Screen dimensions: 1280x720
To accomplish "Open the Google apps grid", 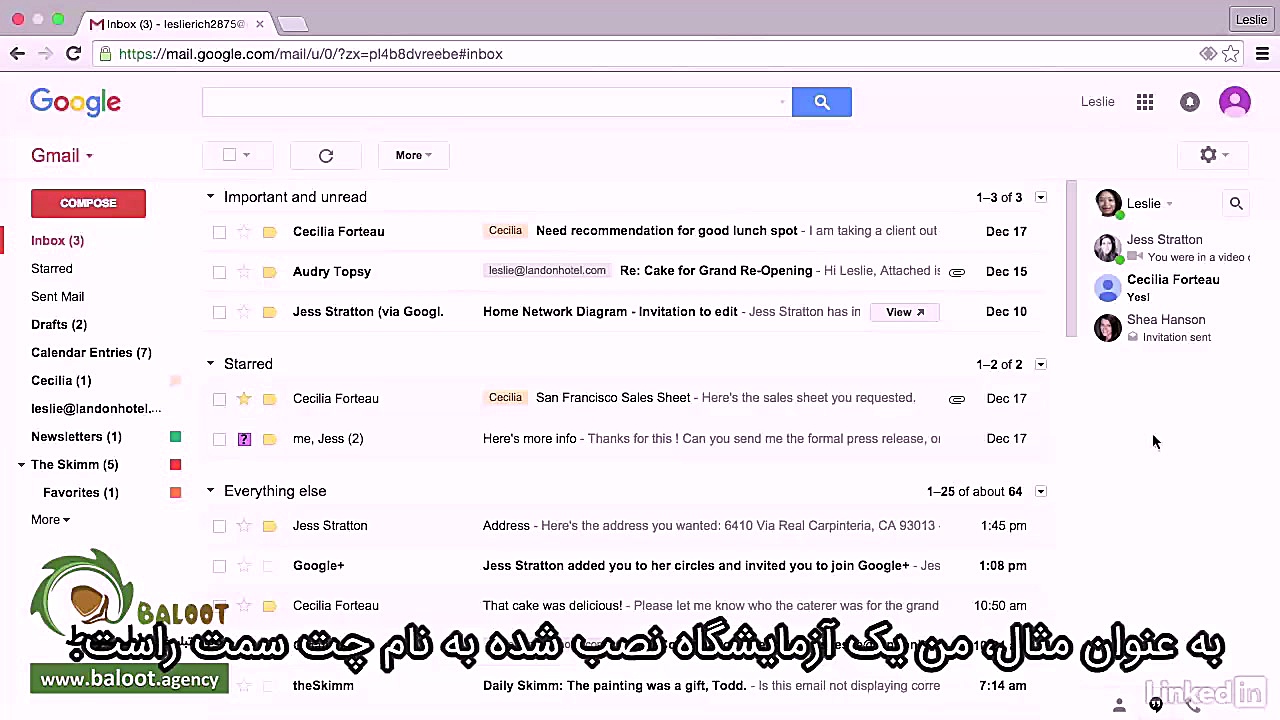I will [1145, 102].
